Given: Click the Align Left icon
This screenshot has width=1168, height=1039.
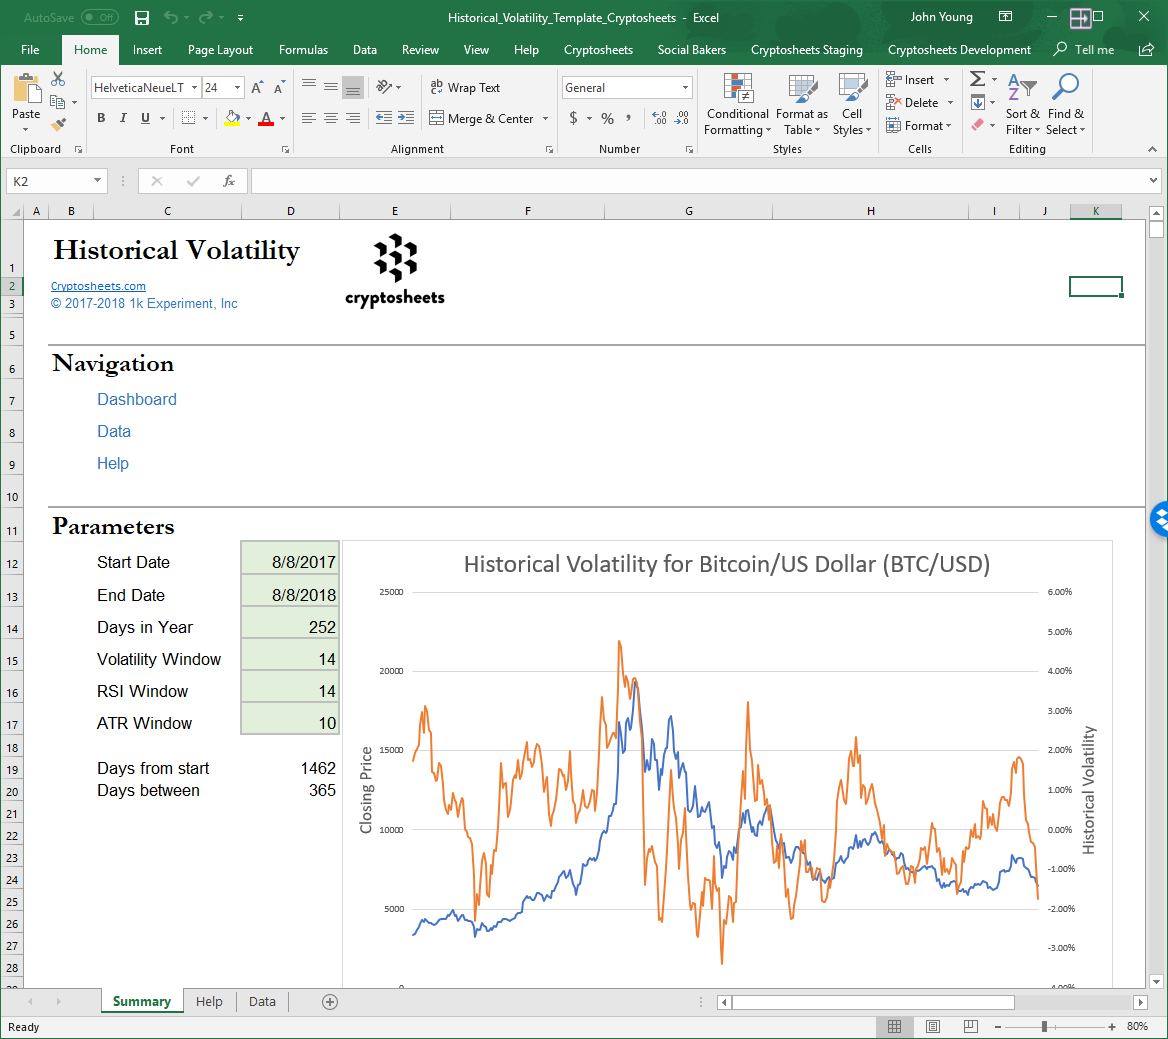Looking at the screenshot, I should click(308, 118).
